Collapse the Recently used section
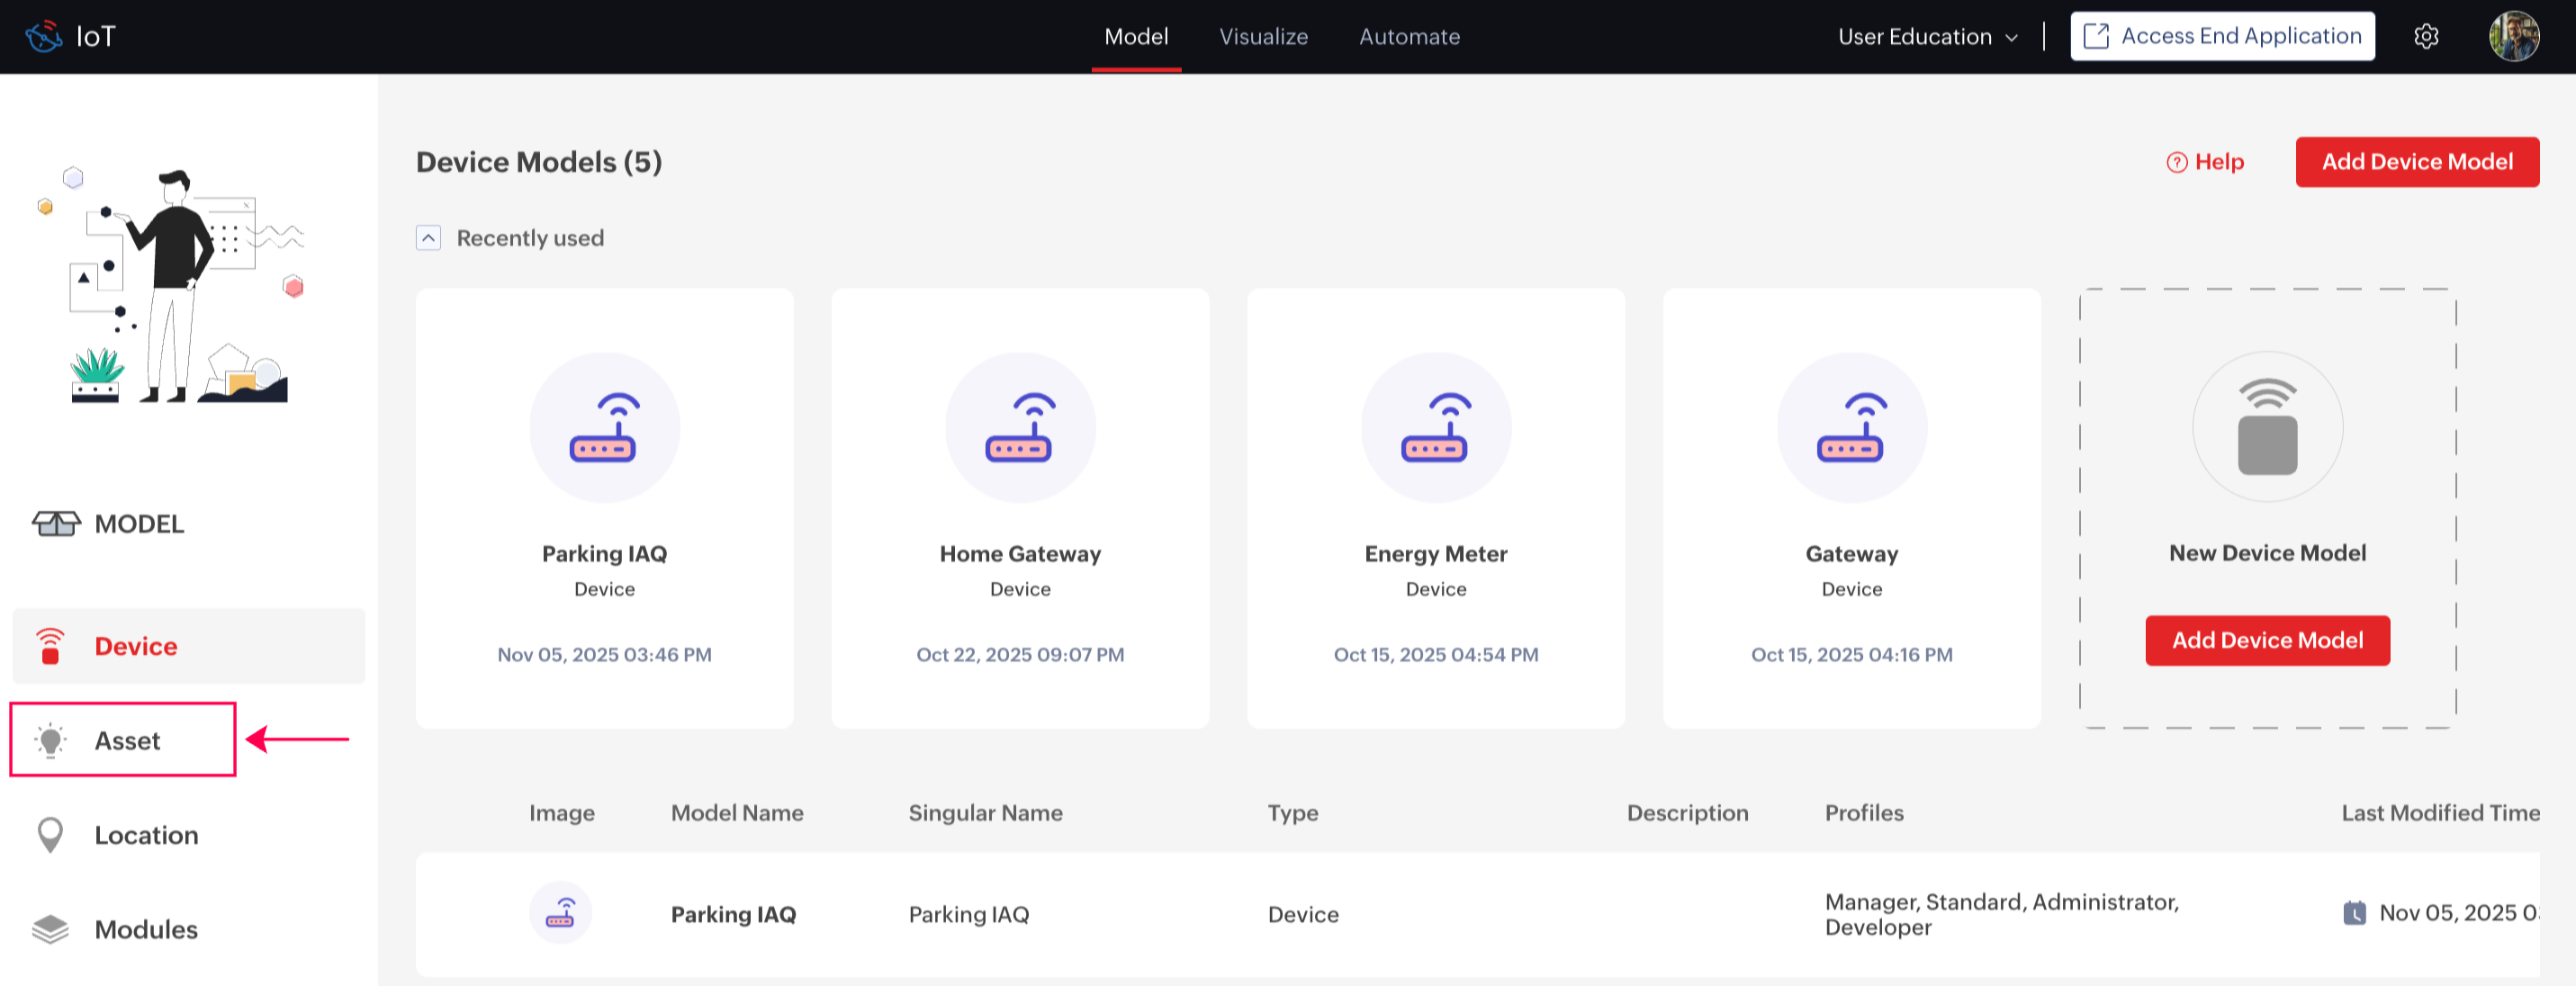2576x986 pixels. point(428,238)
